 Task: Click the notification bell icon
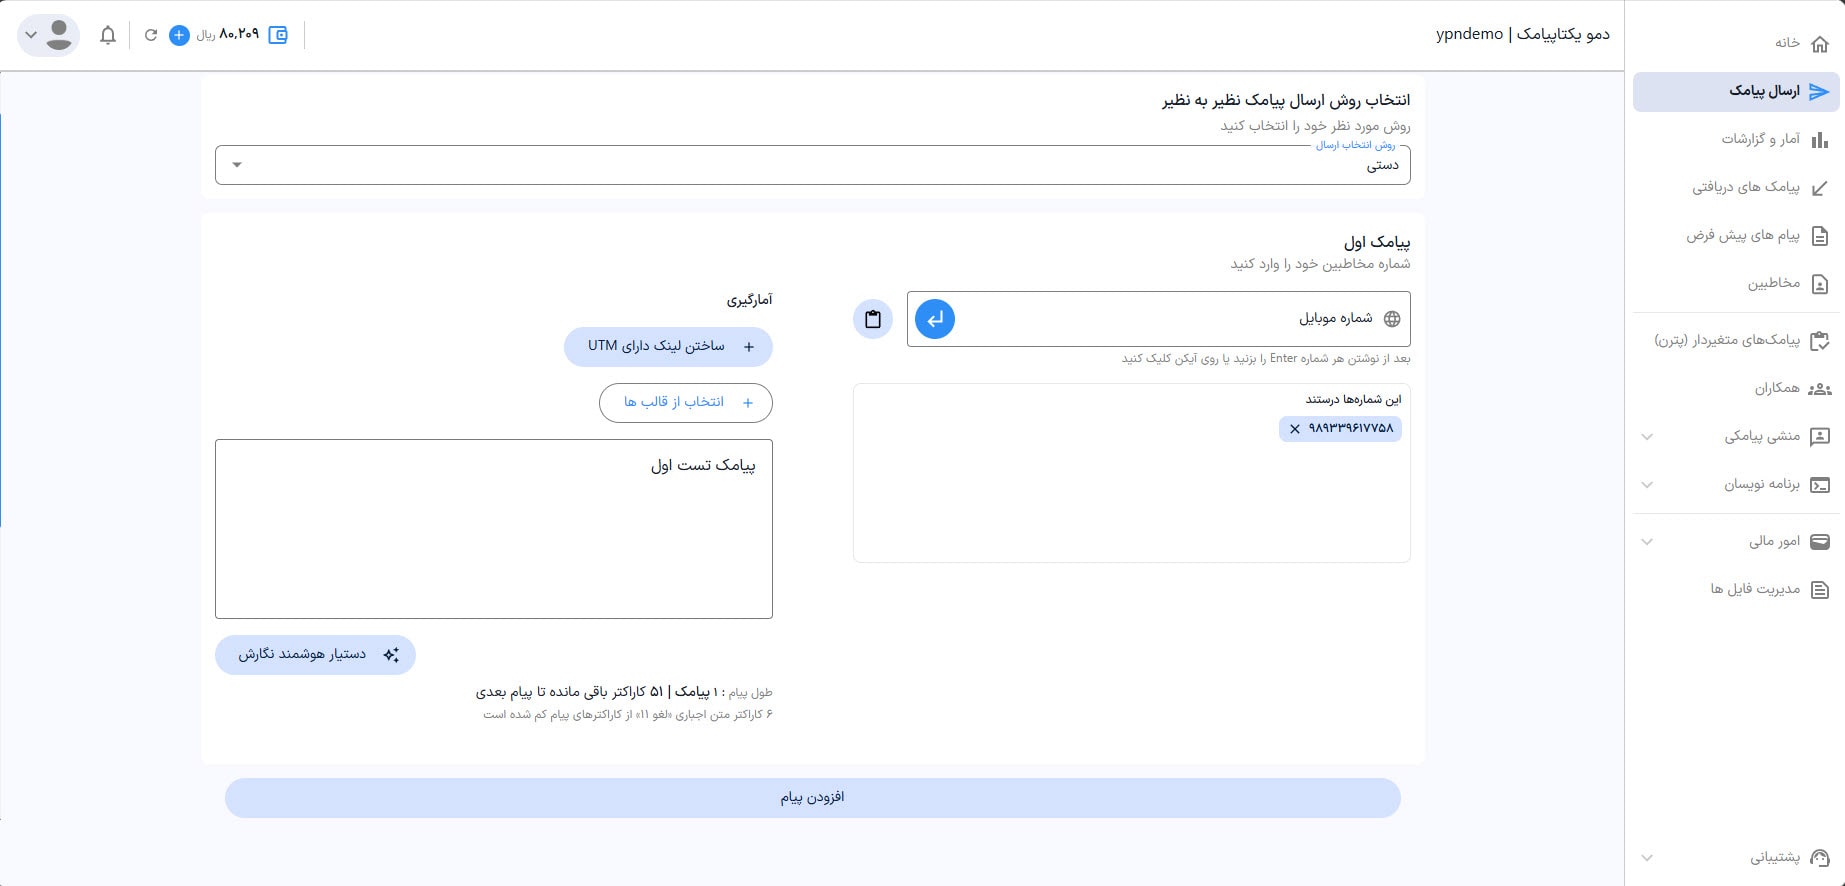(x=108, y=35)
